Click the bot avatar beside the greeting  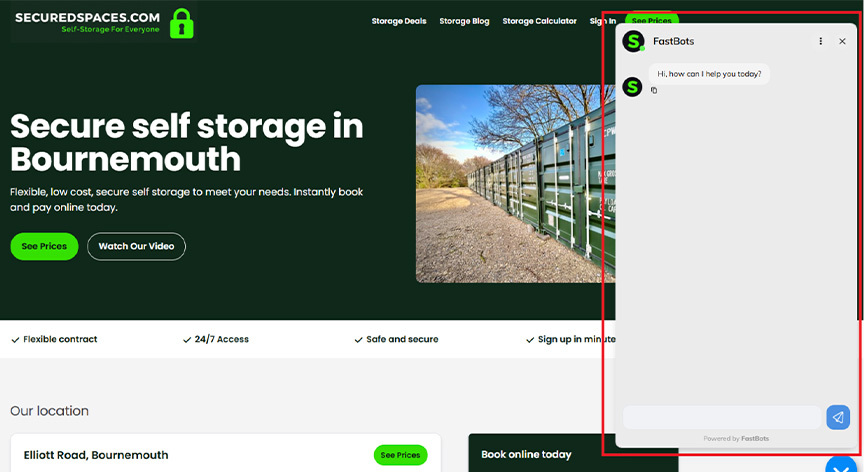tap(632, 87)
